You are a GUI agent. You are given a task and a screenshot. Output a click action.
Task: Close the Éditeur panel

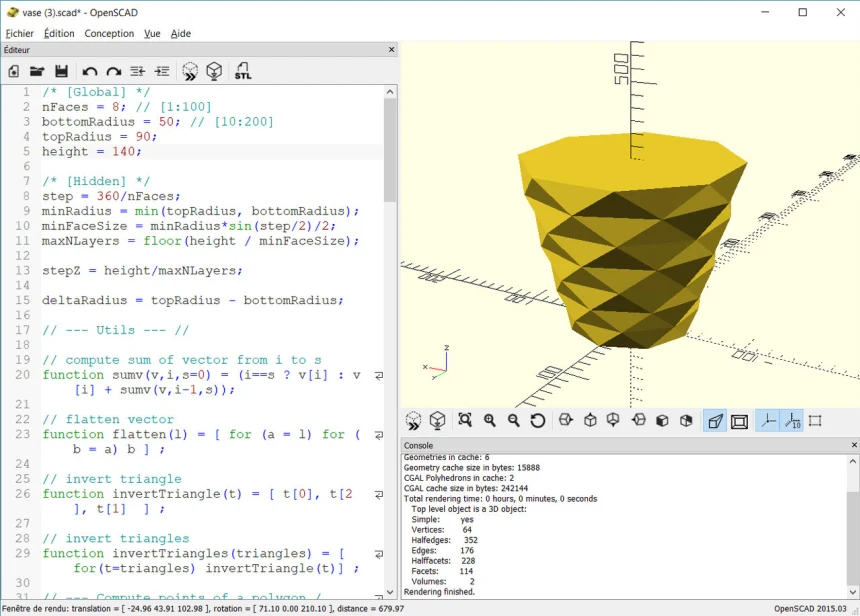391,49
